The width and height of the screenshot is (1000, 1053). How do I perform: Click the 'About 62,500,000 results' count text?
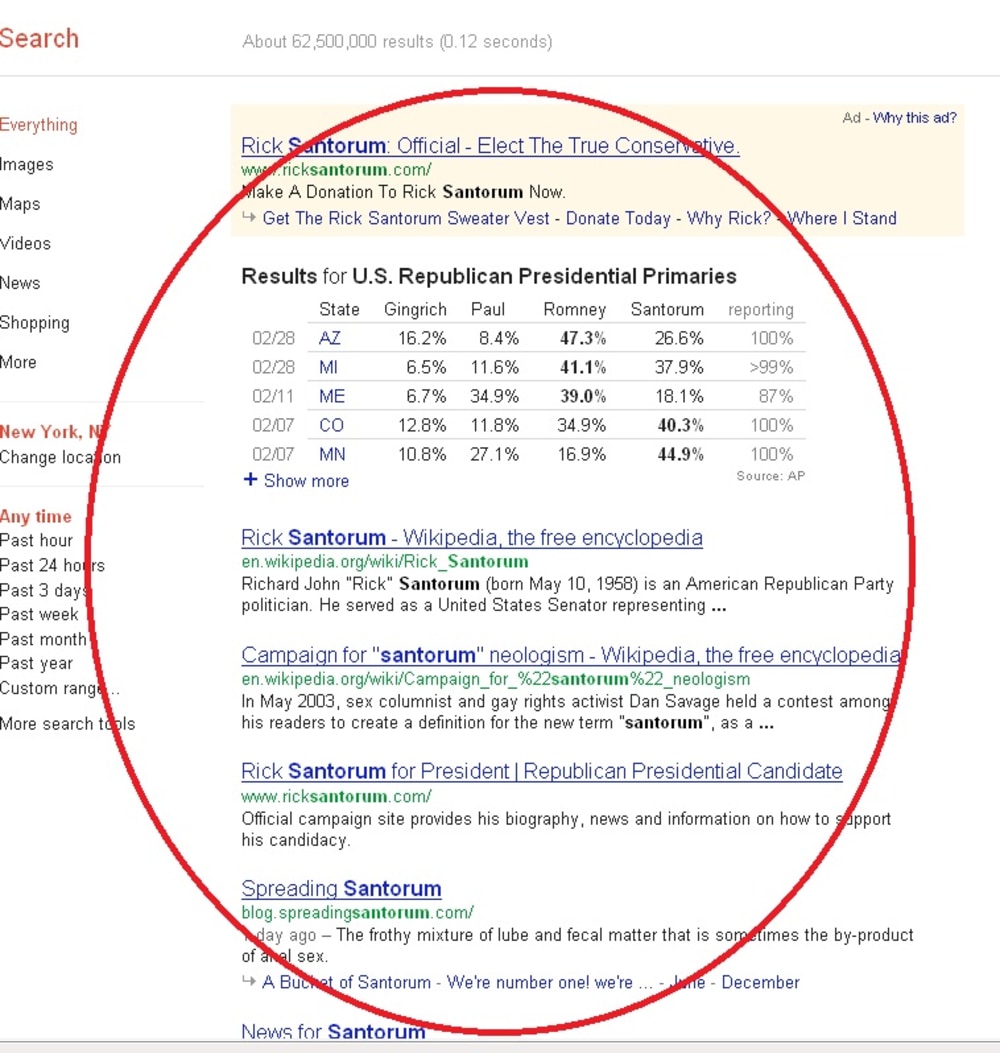coord(397,42)
